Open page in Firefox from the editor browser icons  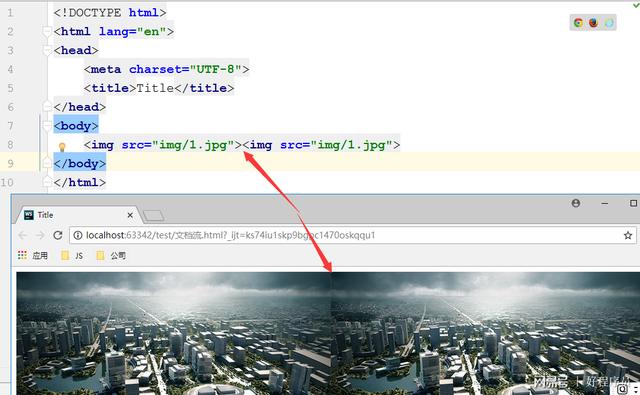point(593,22)
